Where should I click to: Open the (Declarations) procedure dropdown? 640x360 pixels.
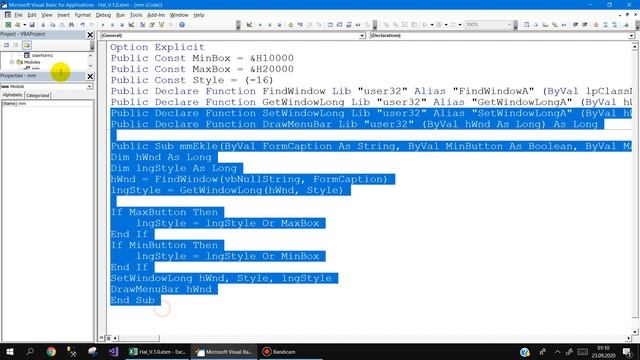pos(631,36)
